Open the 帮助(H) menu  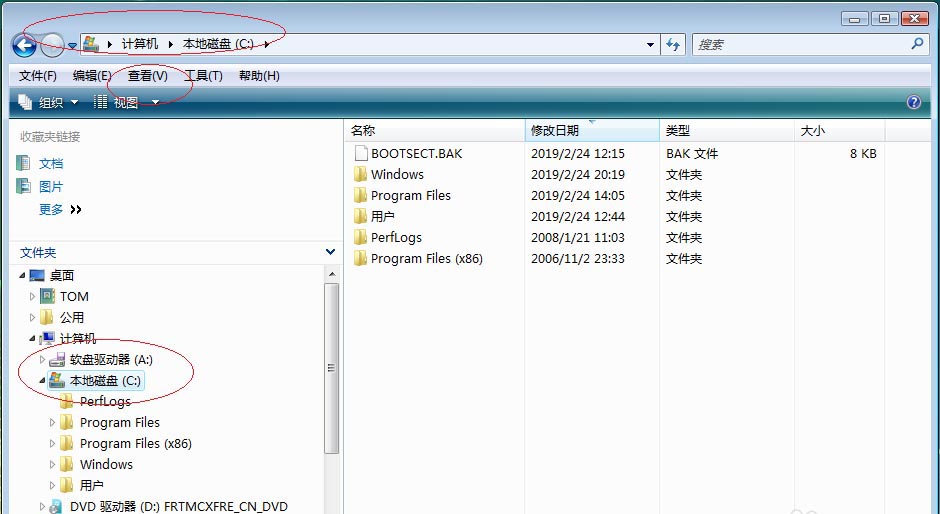[259, 76]
